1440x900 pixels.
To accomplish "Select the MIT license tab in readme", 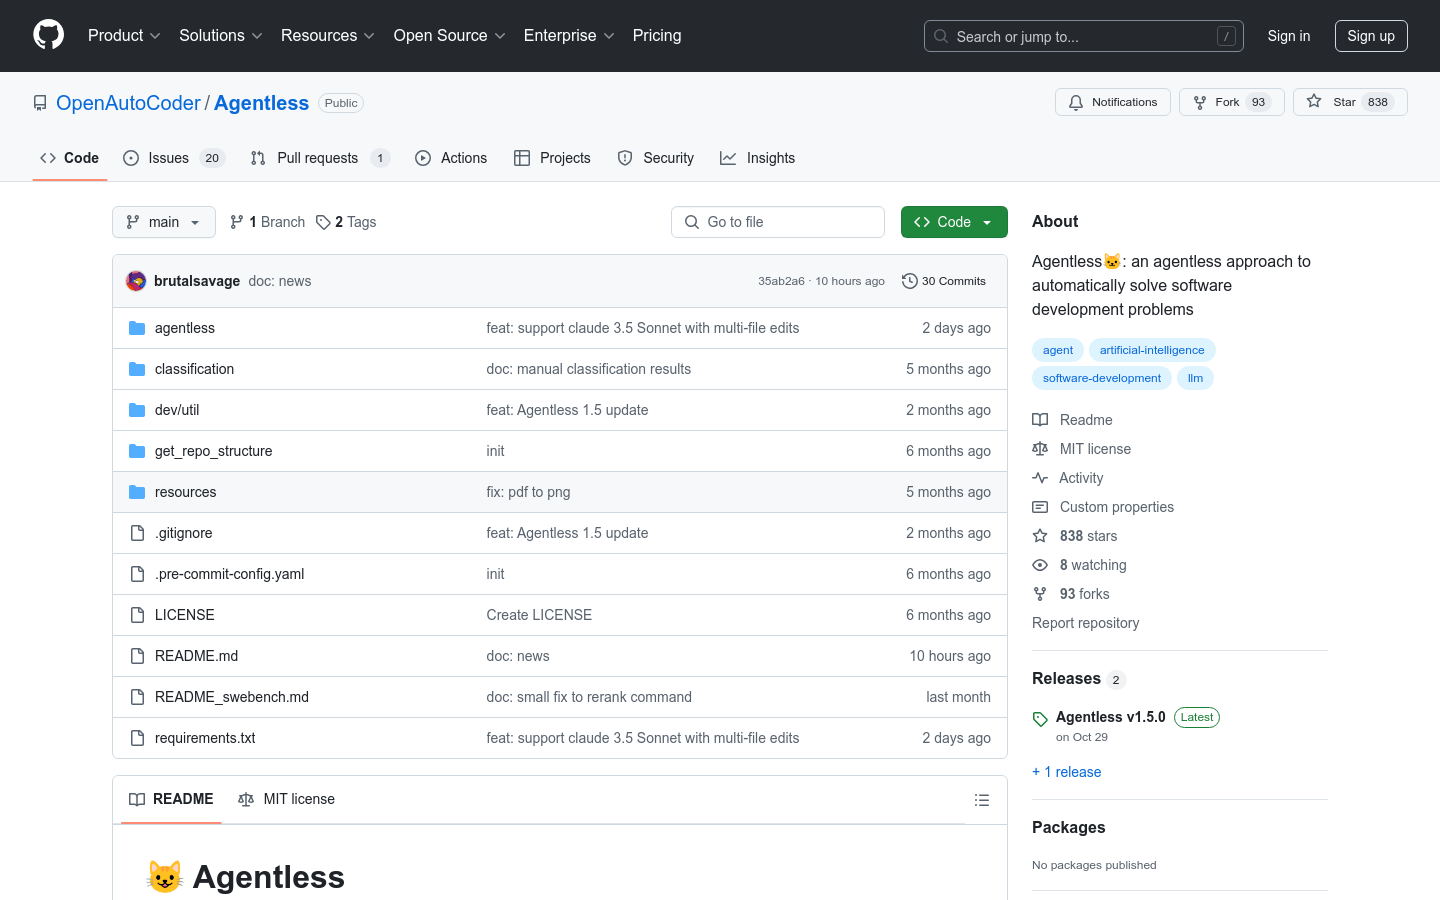I will pyautogui.click(x=286, y=799).
